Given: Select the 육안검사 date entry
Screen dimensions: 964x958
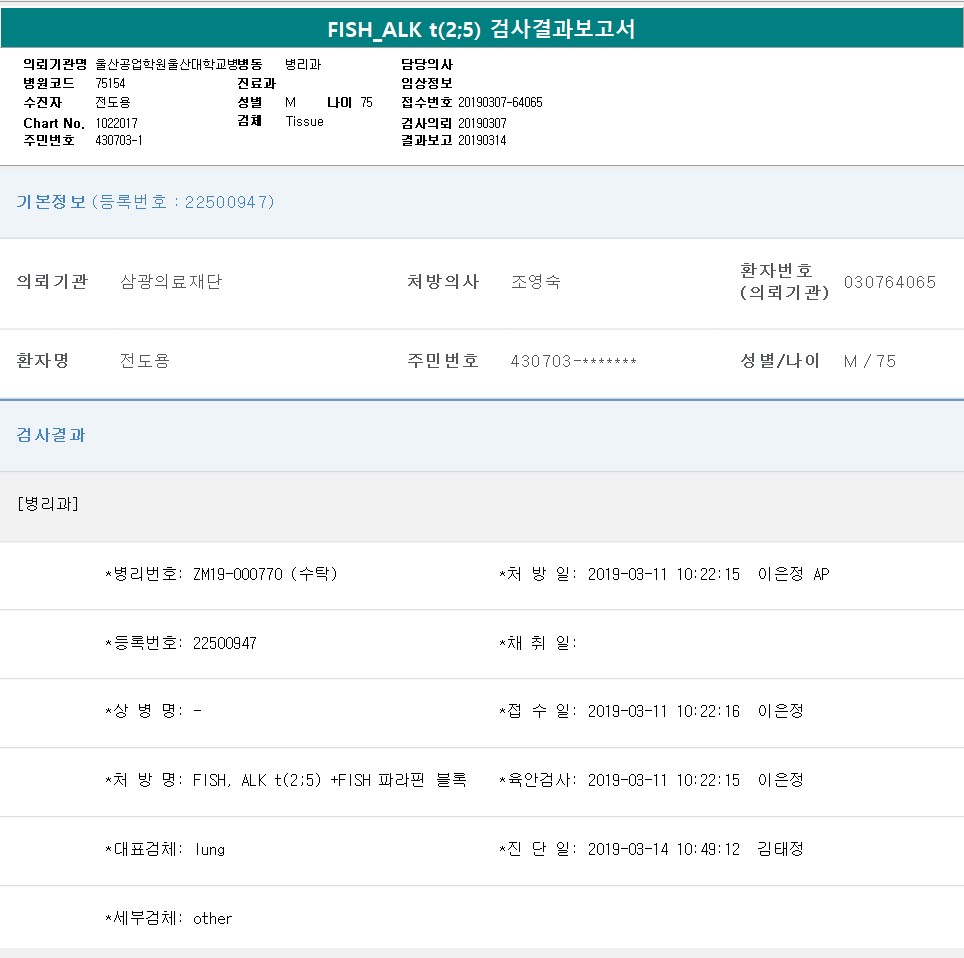Looking at the screenshot, I should 663,780.
